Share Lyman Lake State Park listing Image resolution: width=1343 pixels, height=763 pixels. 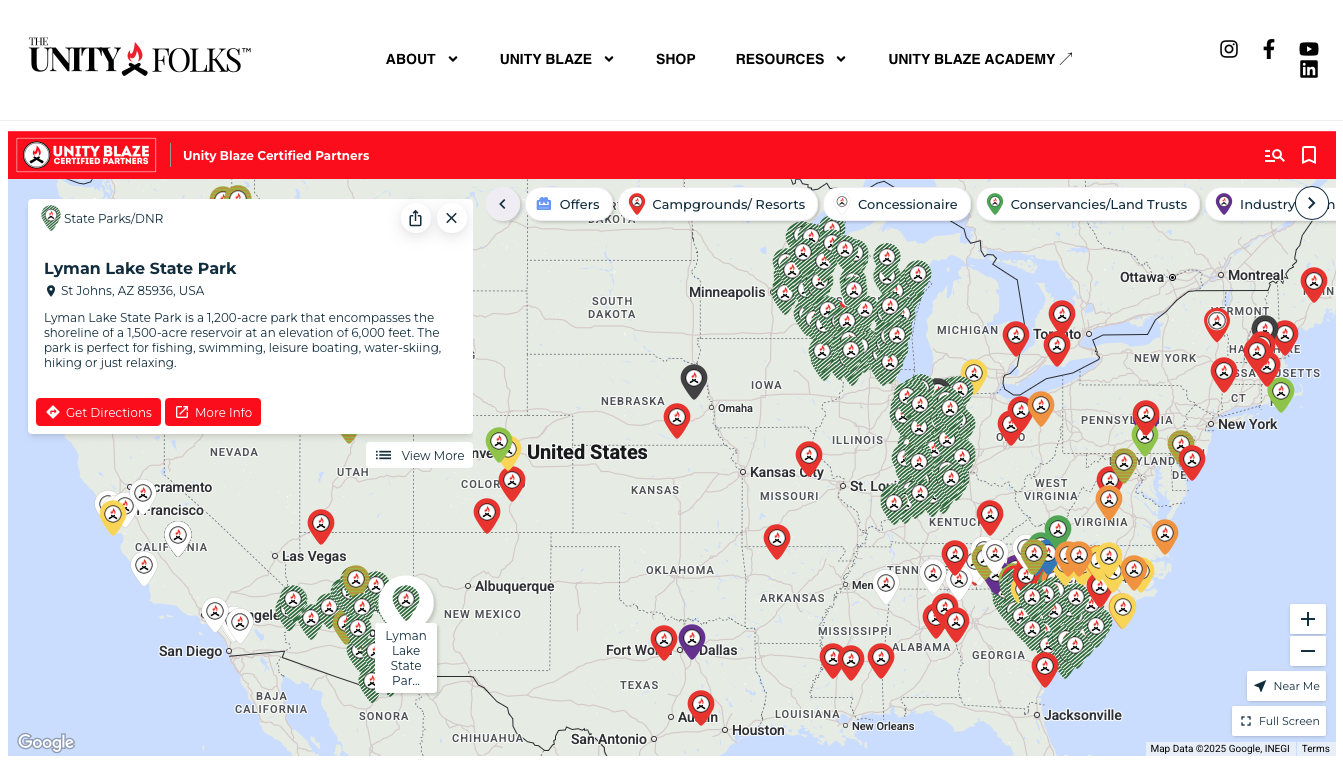click(x=416, y=218)
